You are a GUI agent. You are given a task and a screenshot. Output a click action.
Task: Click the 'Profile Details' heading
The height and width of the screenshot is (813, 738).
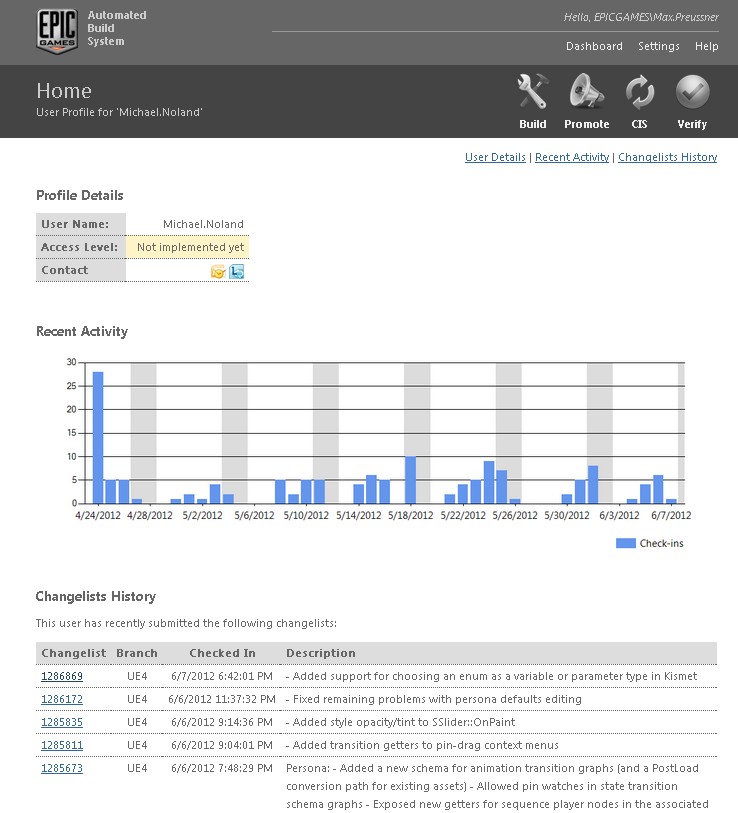pos(80,195)
